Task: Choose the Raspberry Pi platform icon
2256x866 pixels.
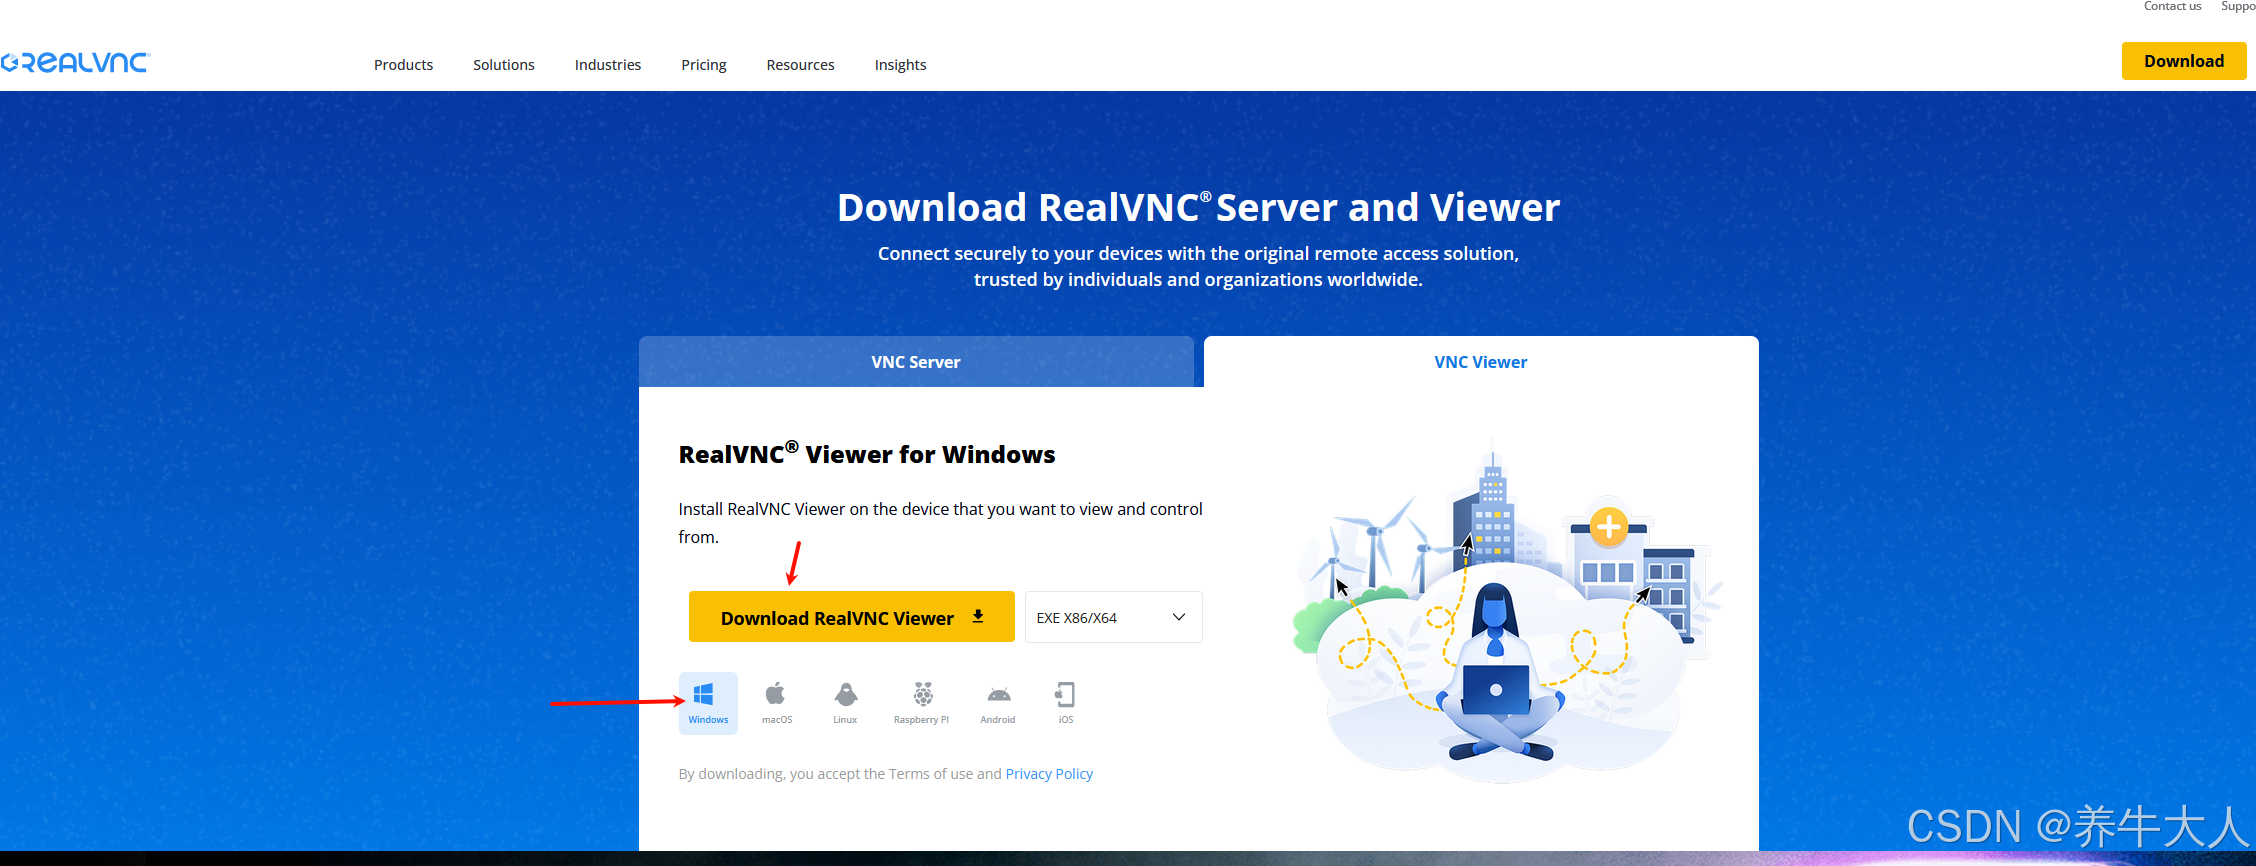Action: 922,703
